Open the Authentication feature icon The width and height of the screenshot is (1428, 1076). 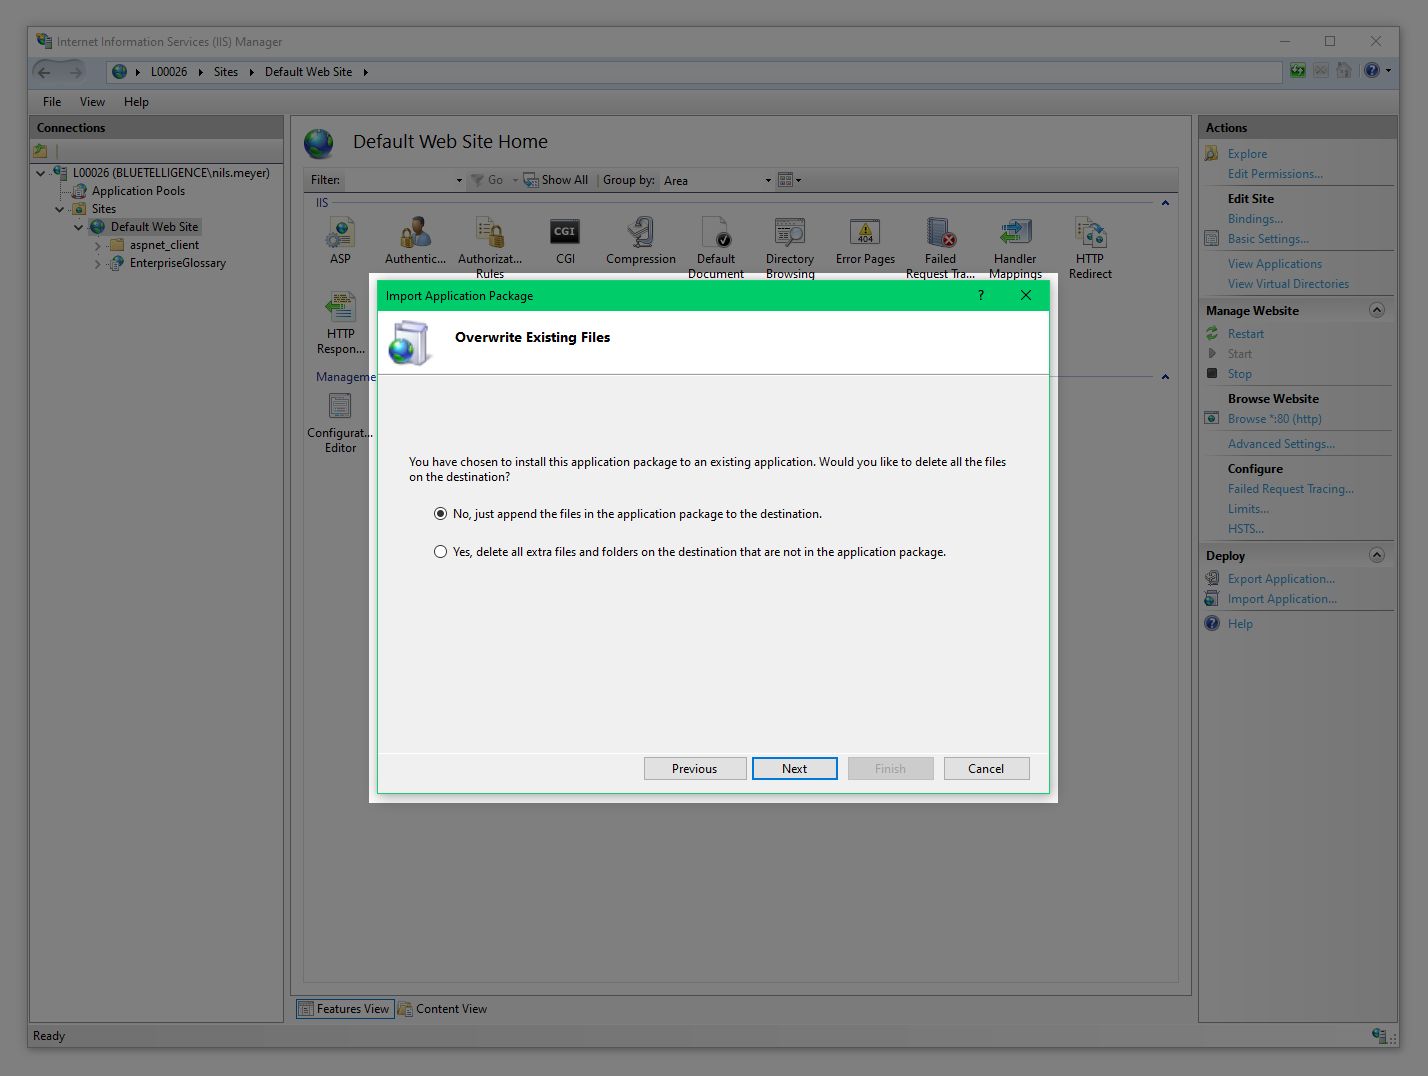click(x=415, y=235)
